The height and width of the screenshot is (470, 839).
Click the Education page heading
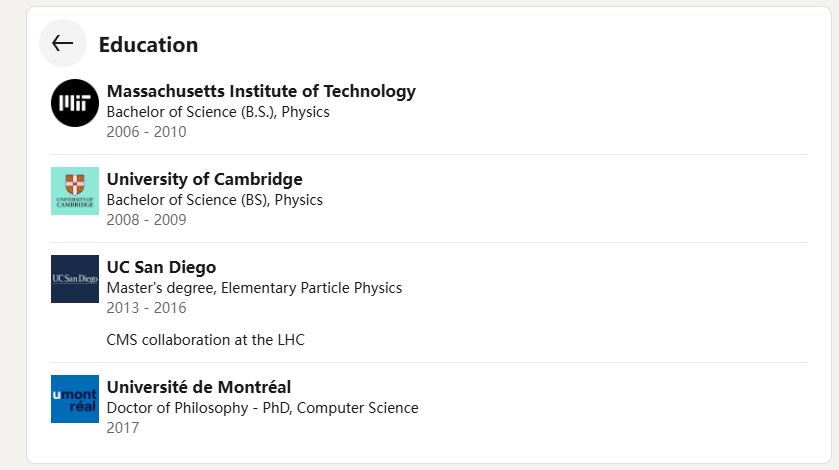[148, 44]
